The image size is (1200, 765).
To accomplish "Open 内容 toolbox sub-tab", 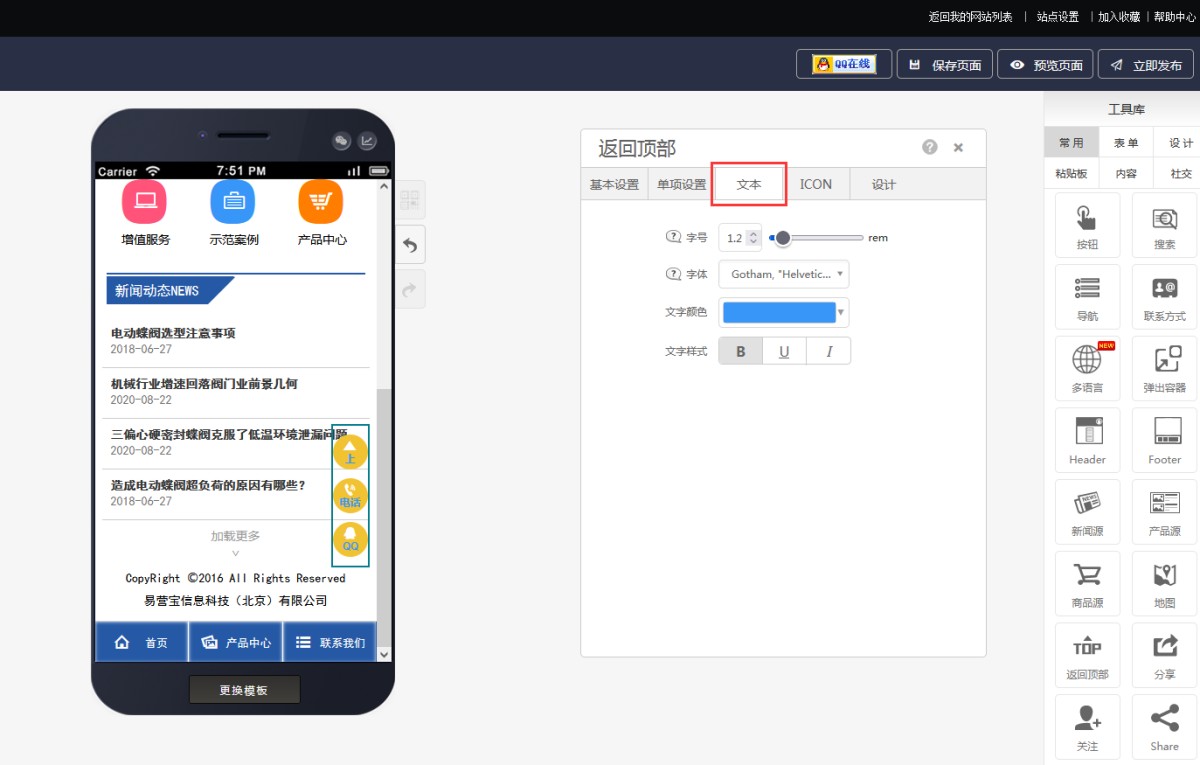I will click(1126, 173).
